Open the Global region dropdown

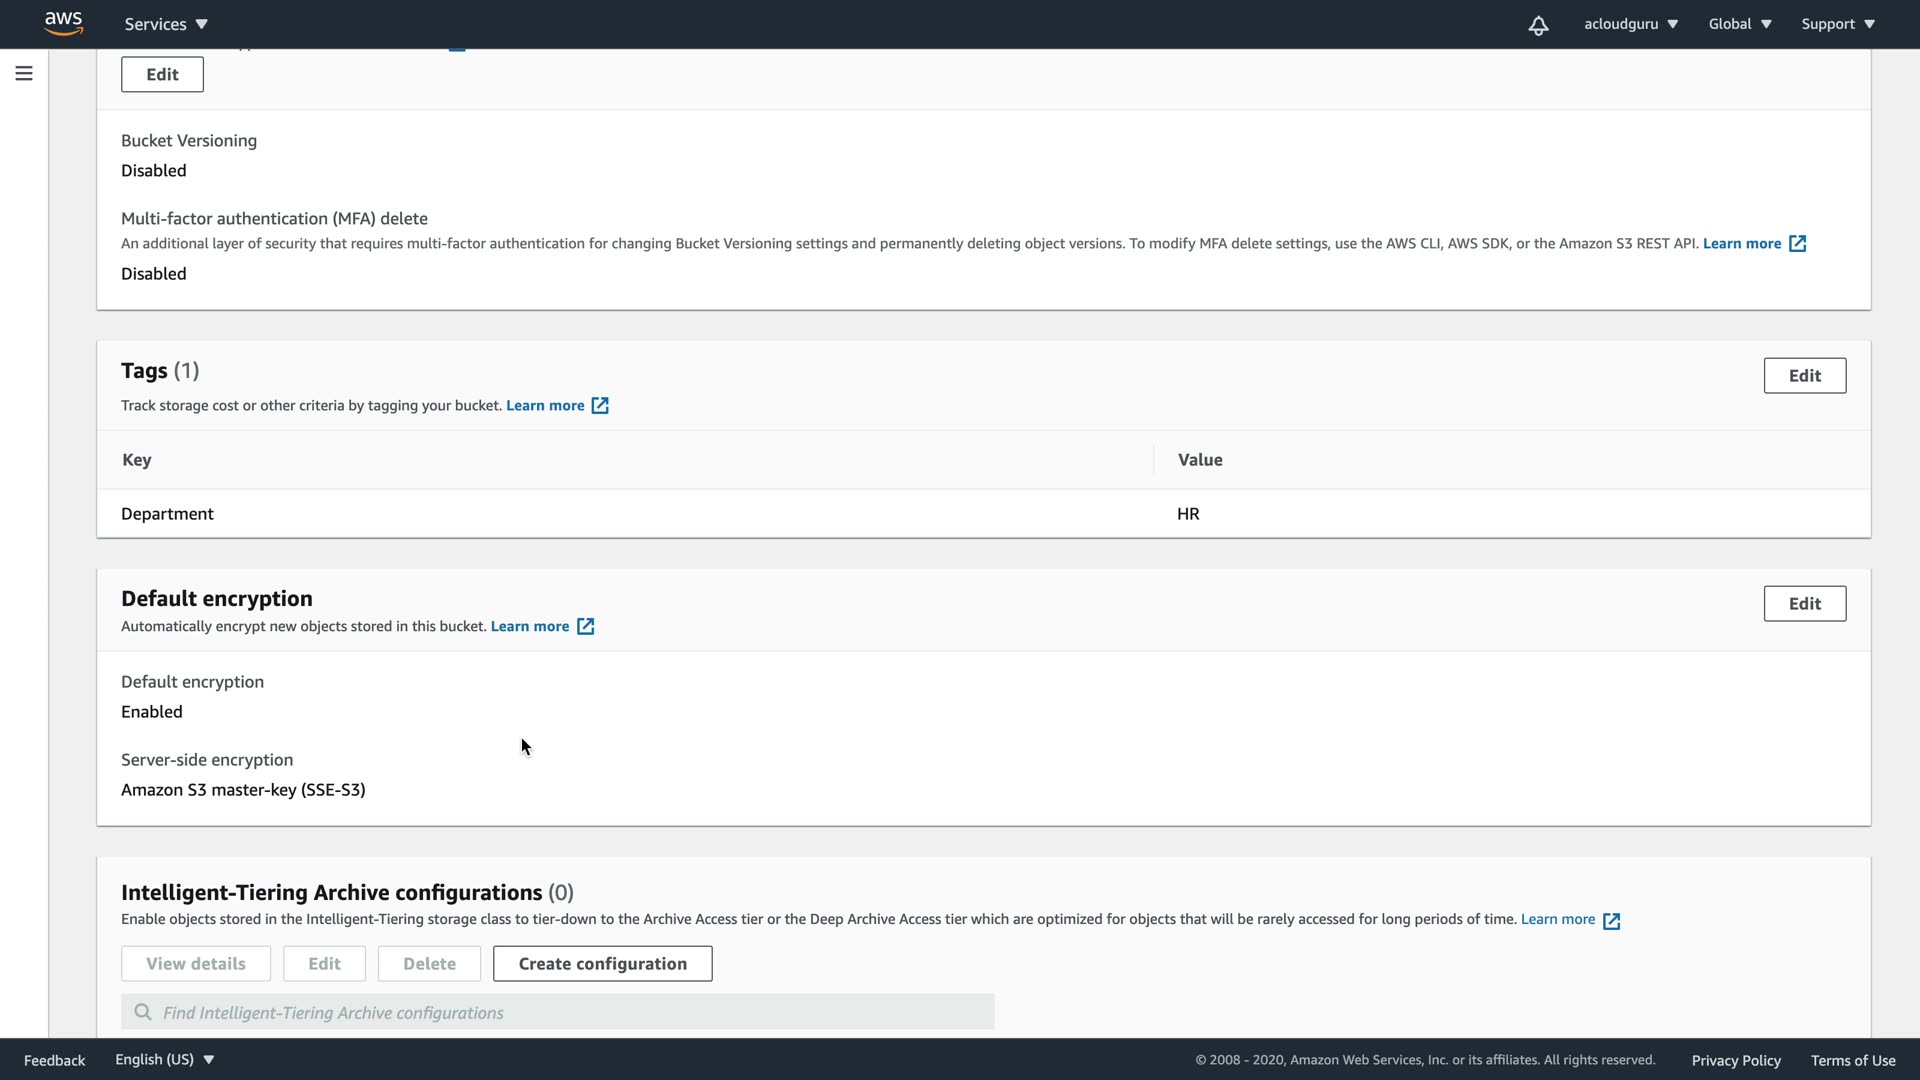[1739, 24]
